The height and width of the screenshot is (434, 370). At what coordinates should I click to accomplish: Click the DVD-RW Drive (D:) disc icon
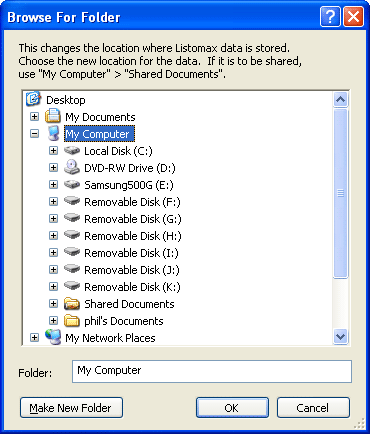[72, 167]
